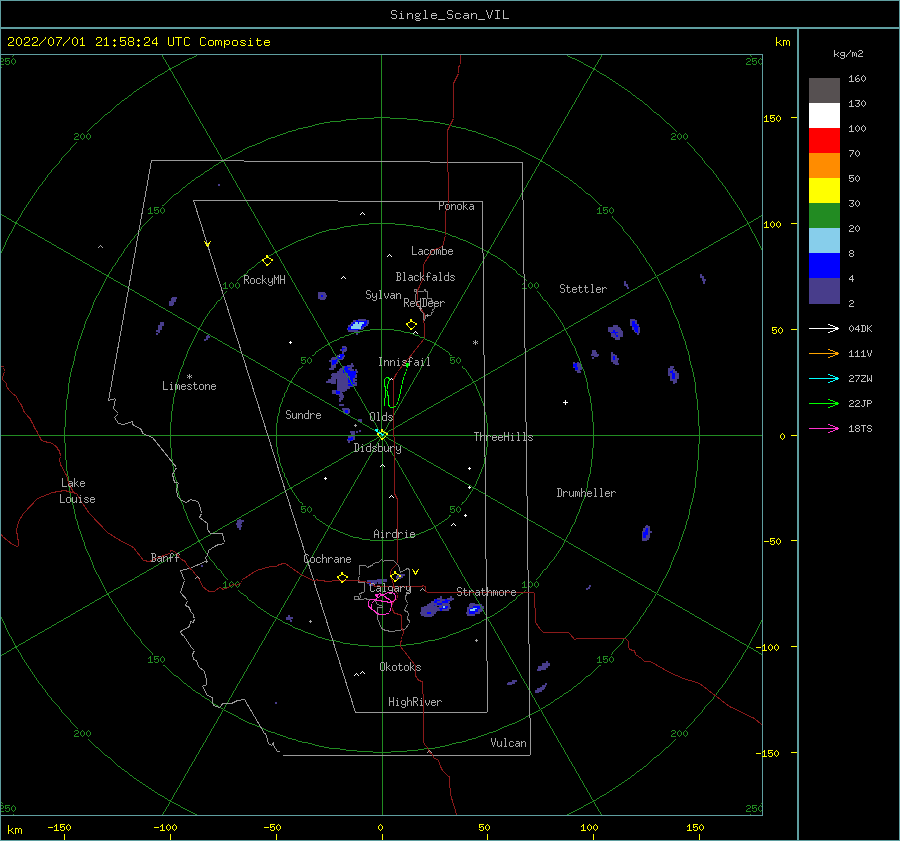Image resolution: width=900 pixels, height=841 pixels.
Task: Click the light blue storm cell near Sylvan
Action: (x=358, y=325)
